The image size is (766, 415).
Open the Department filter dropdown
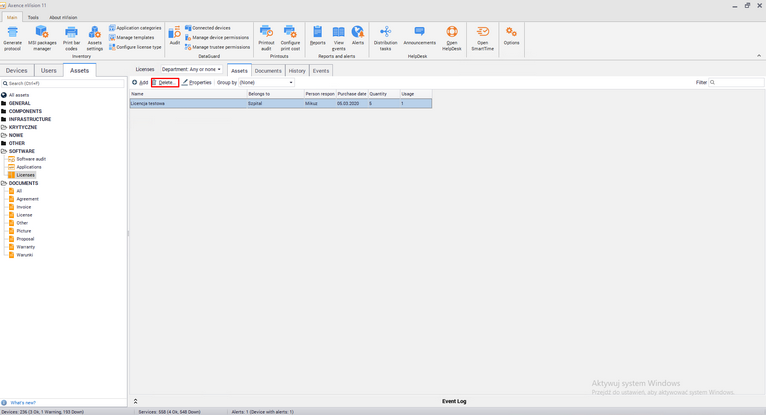click(191, 70)
